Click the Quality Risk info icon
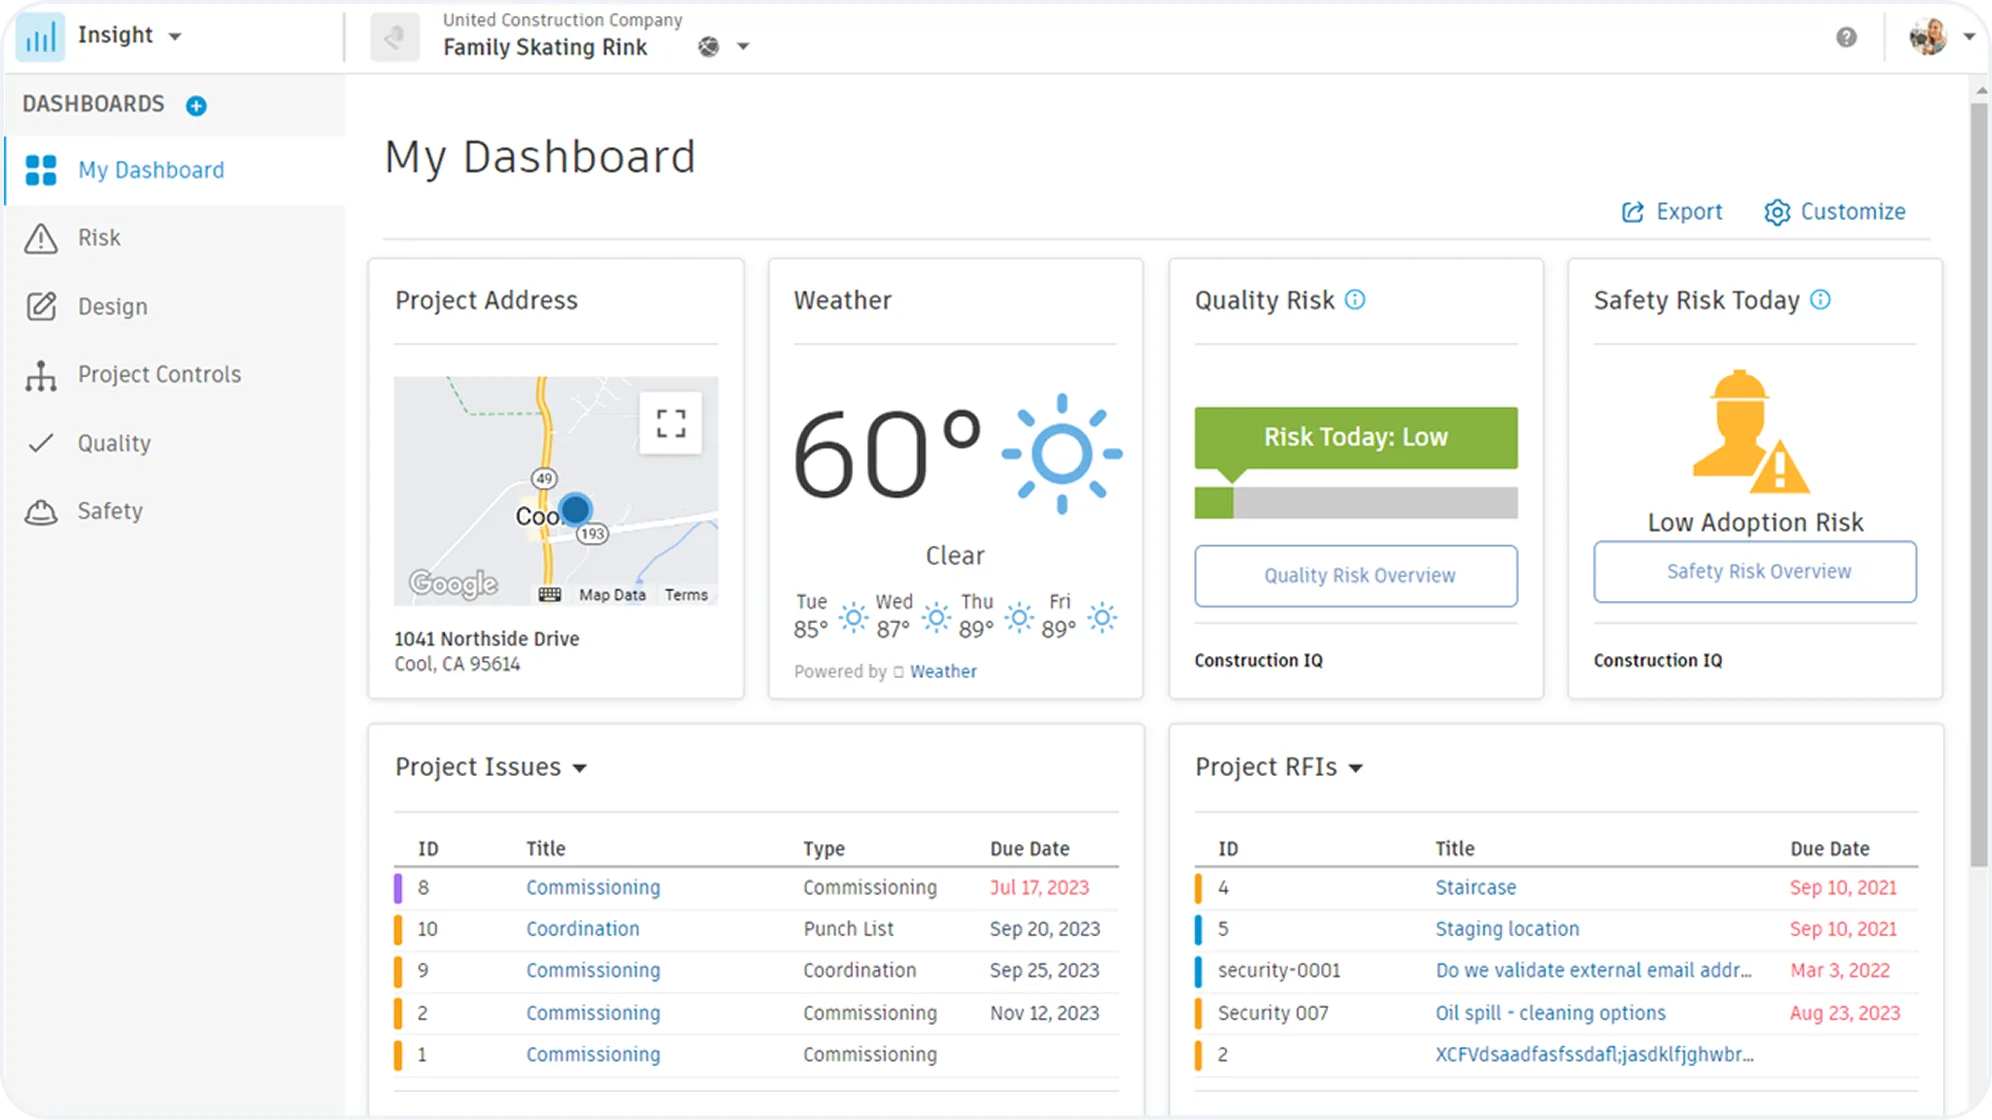Image resolution: width=1992 pixels, height=1120 pixels. click(1355, 299)
